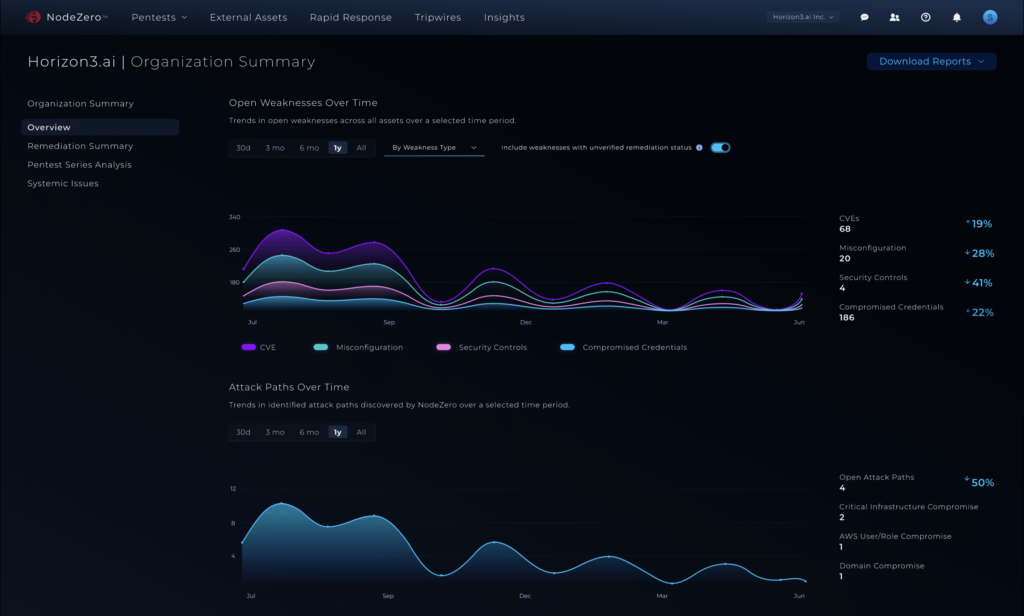Click the Domain Compromise stat

coord(882,570)
